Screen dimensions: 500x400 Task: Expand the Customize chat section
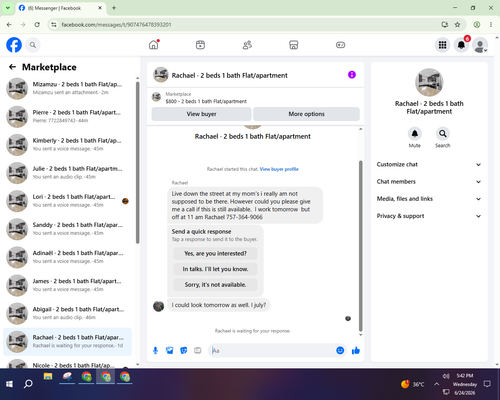[x=429, y=164]
